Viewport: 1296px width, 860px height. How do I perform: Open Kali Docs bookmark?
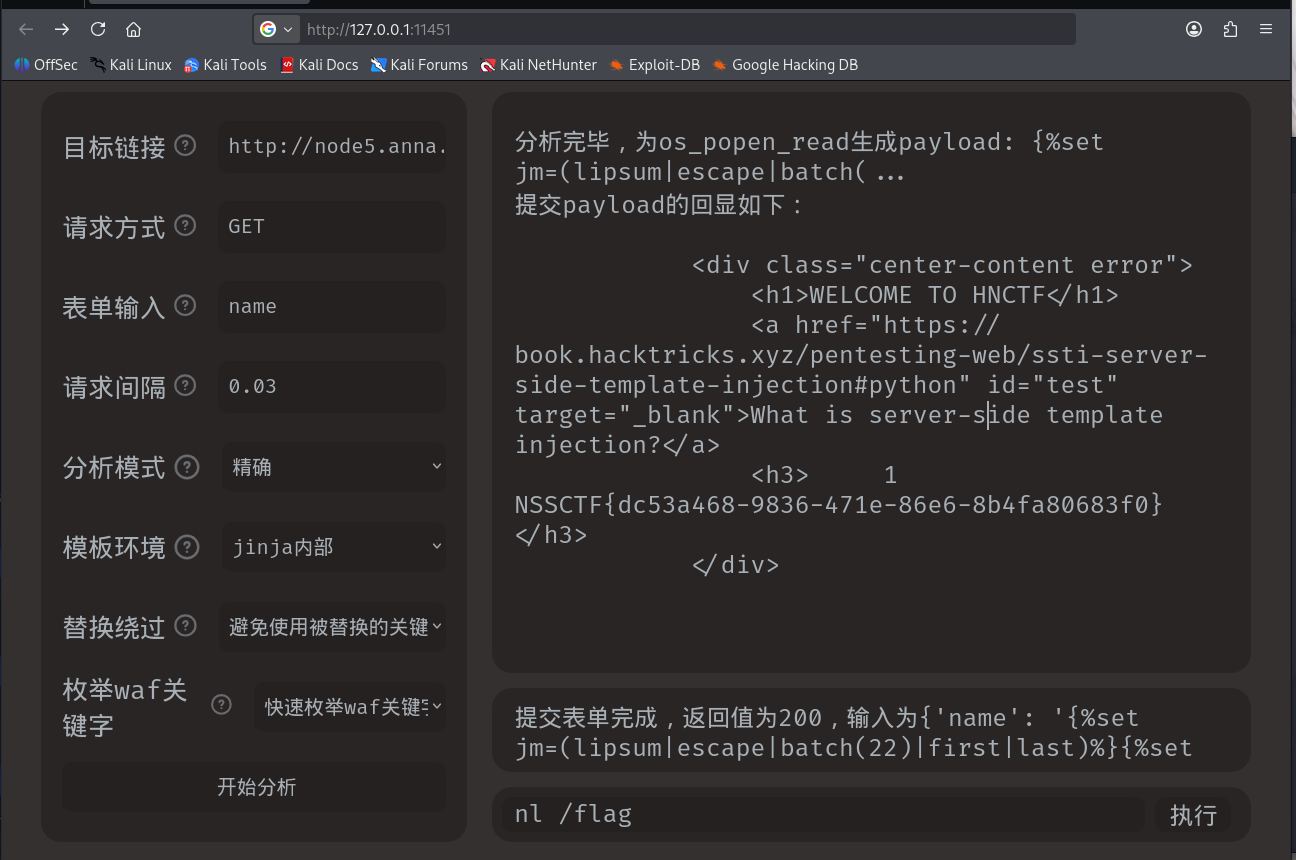coord(319,64)
